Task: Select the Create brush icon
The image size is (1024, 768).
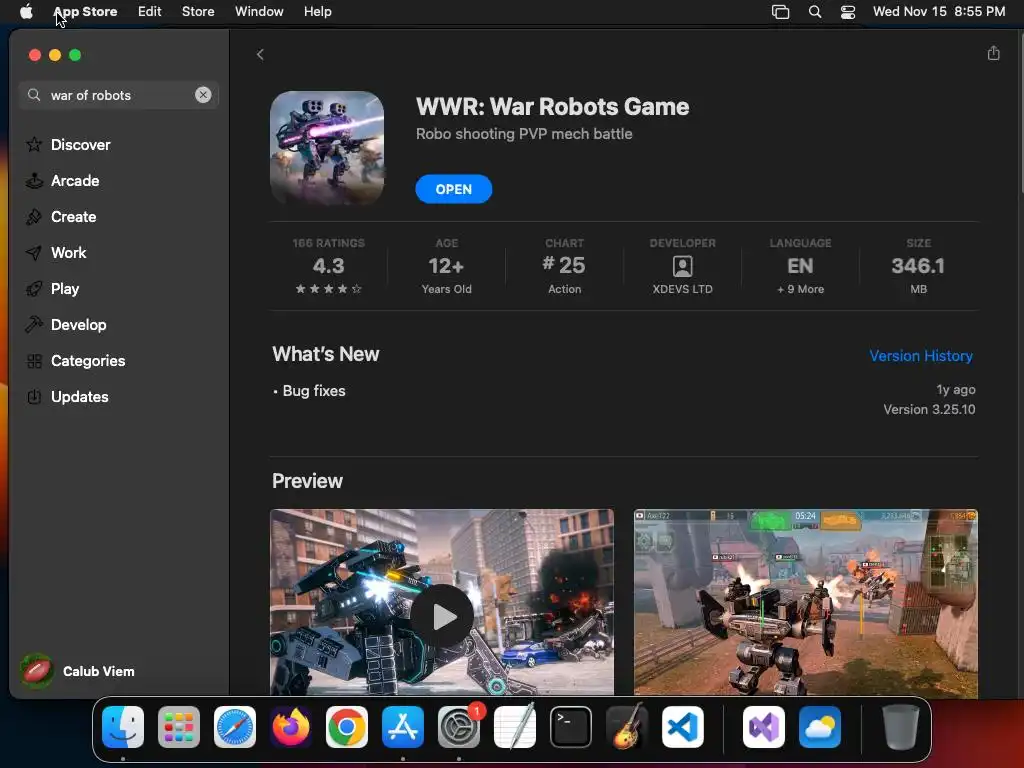Action: click(x=34, y=217)
